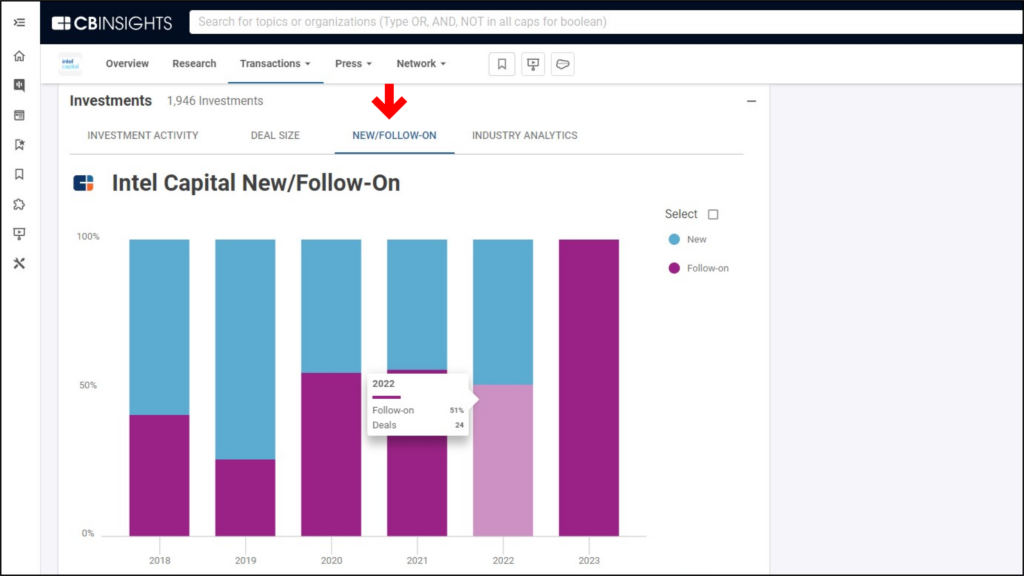Collapse the Investments section with the minus icon
The width and height of the screenshot is (1024, 576).
(751, 101)
